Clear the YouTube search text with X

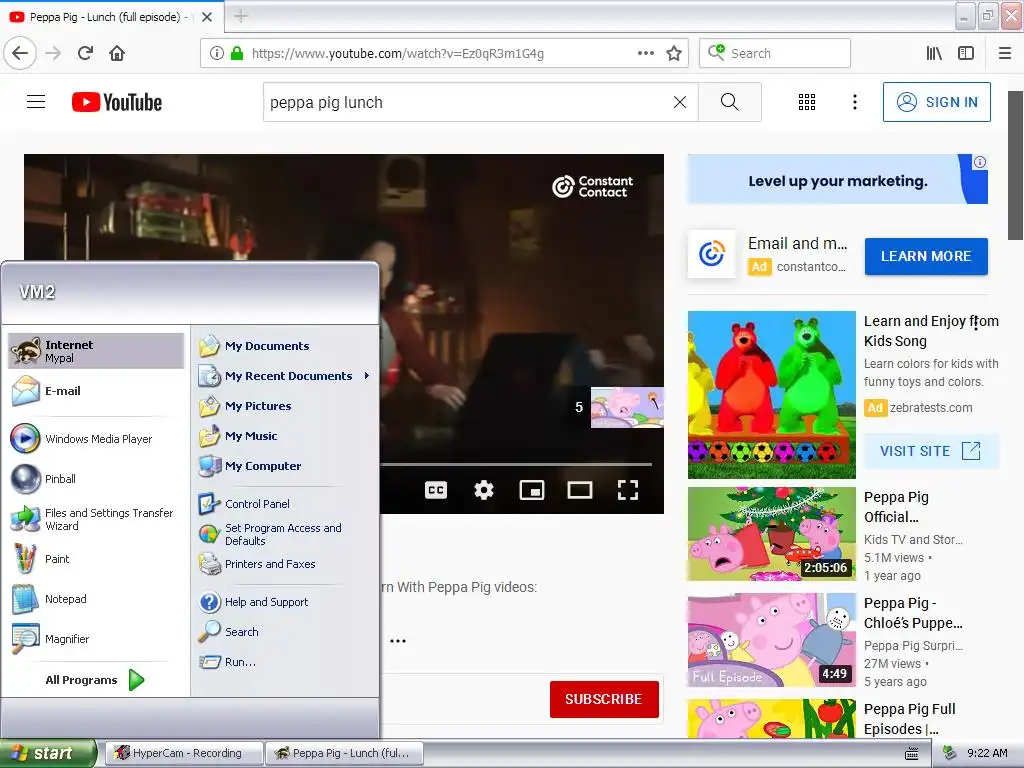680,102
